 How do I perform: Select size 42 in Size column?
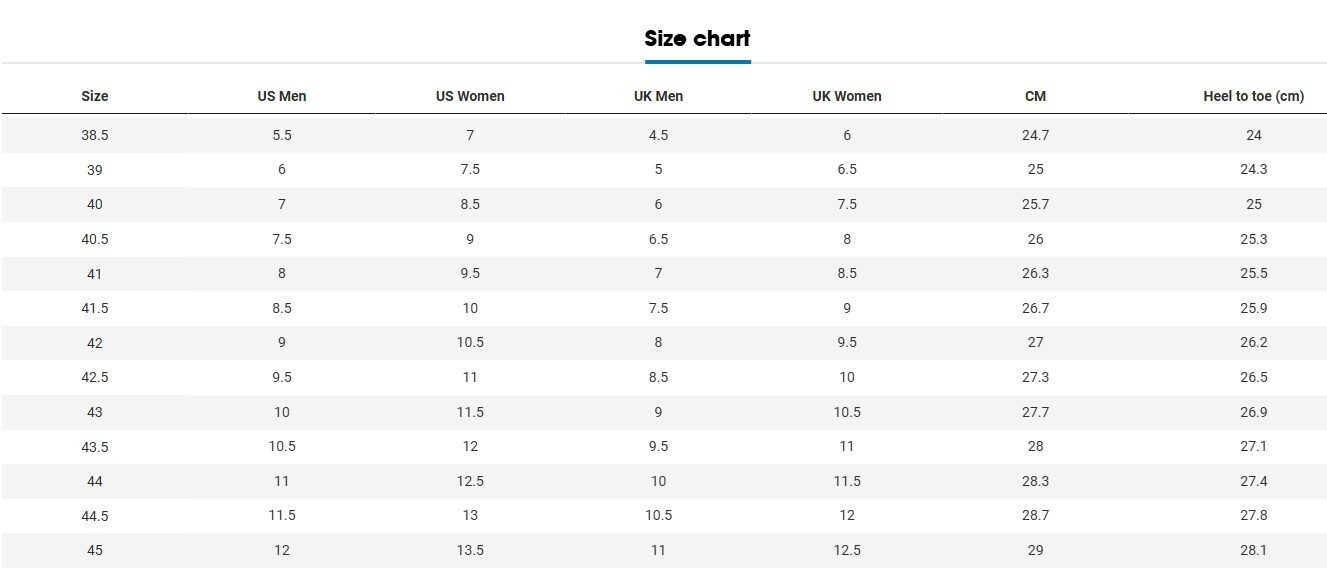[x=95, y=343]
